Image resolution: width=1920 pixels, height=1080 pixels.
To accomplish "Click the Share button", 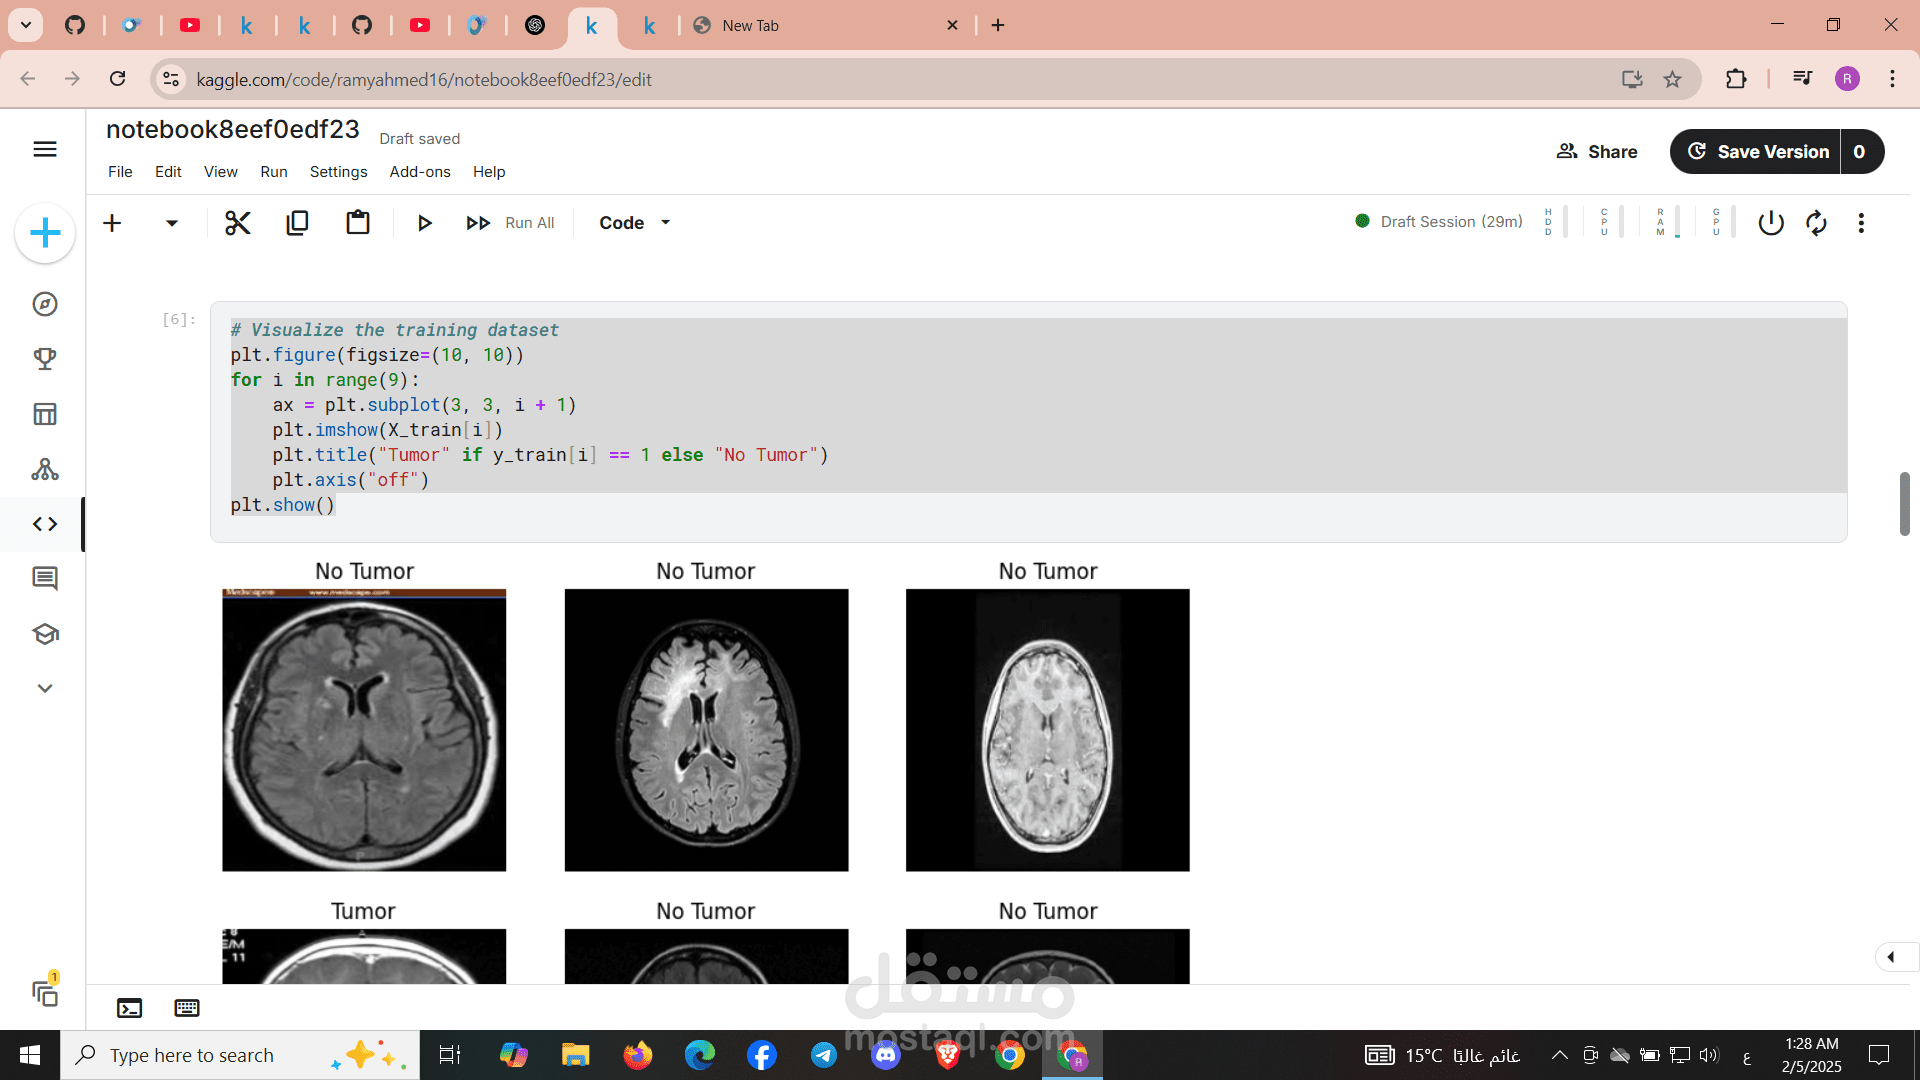I will coord(1597,152).
